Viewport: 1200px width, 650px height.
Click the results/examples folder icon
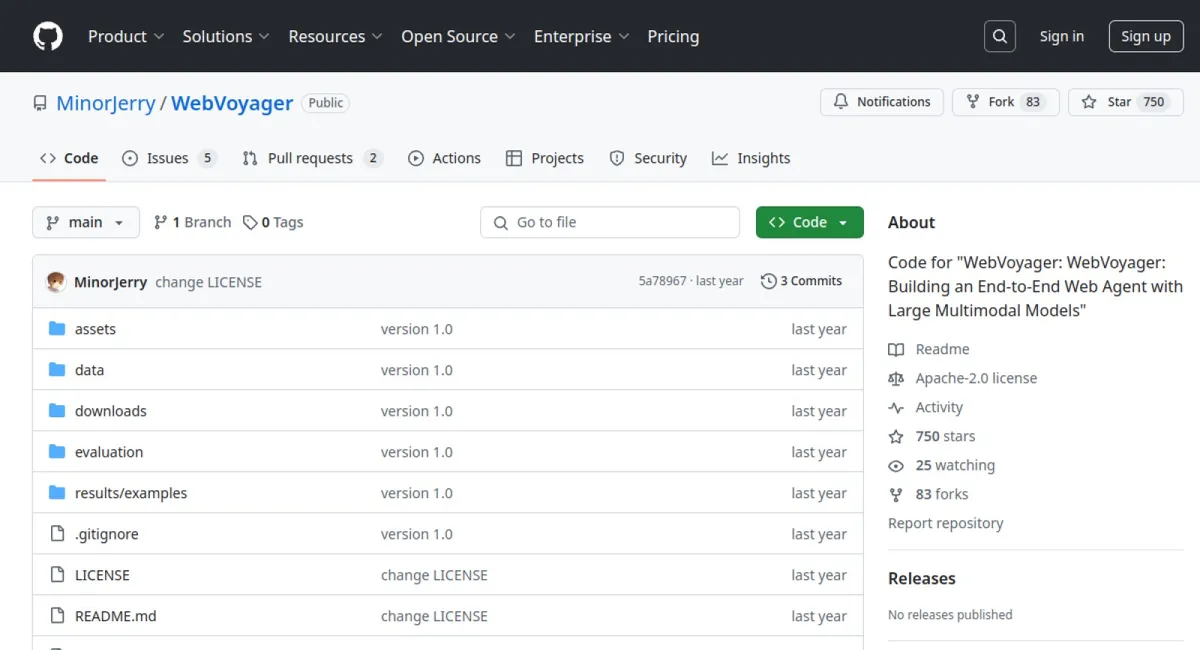click(x=57, y=493)
